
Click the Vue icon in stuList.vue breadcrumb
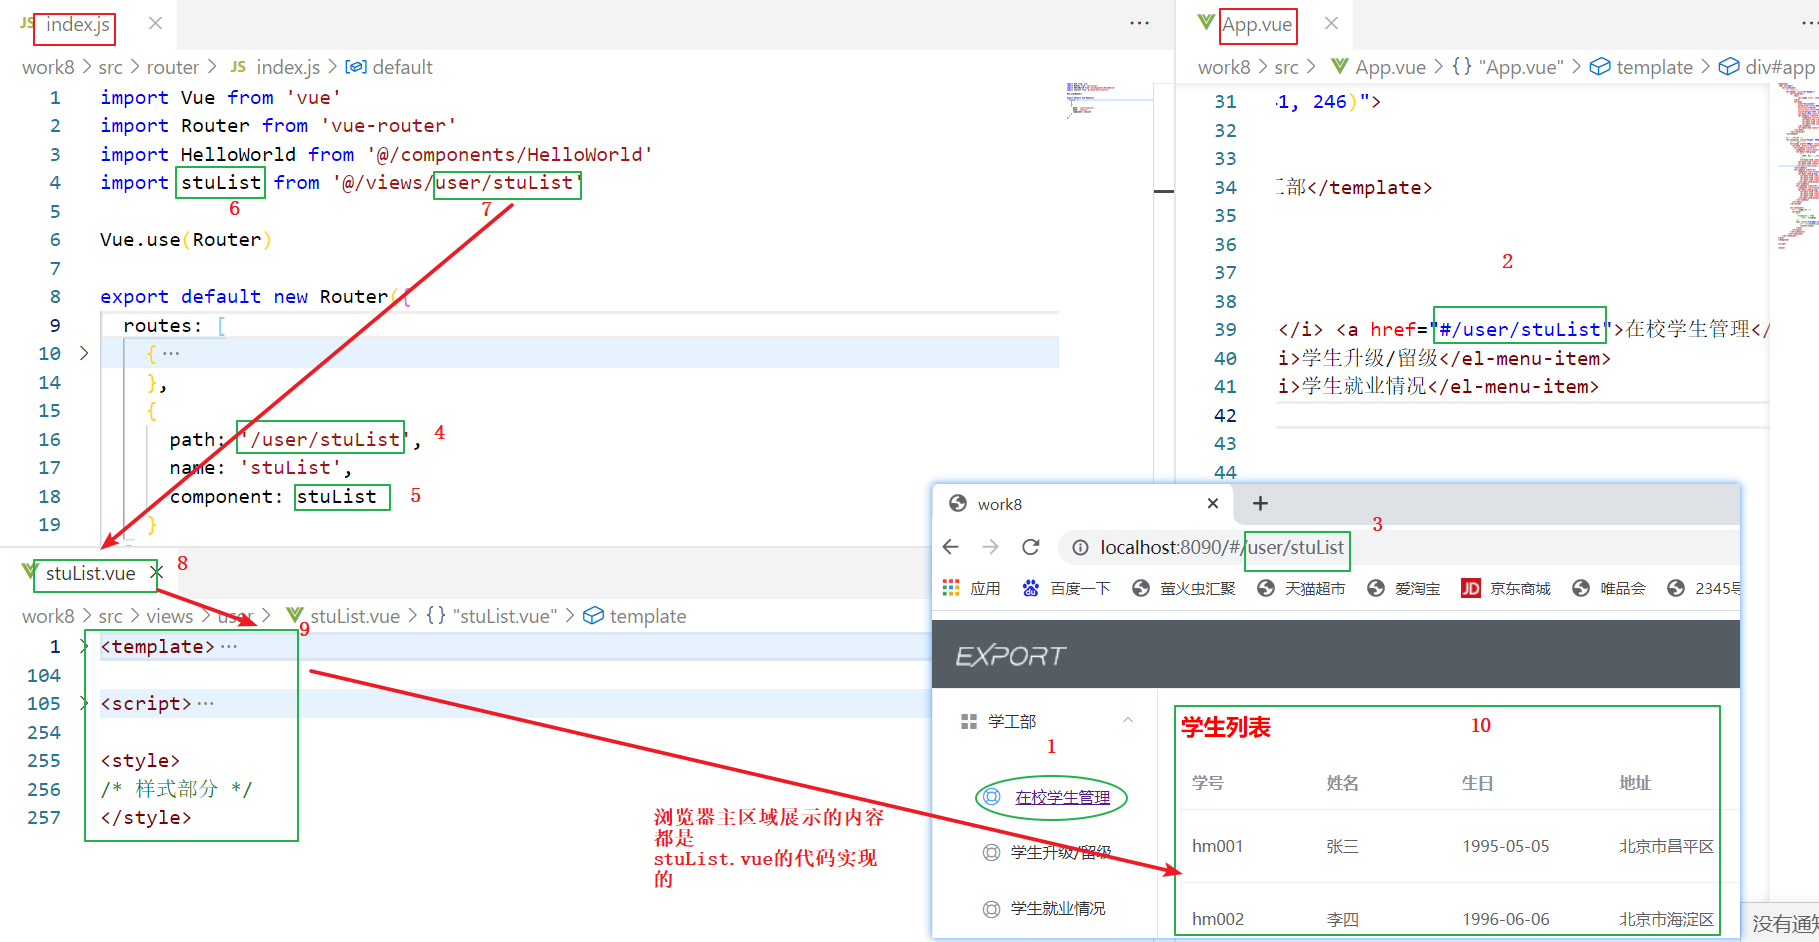tap(296, 615)
